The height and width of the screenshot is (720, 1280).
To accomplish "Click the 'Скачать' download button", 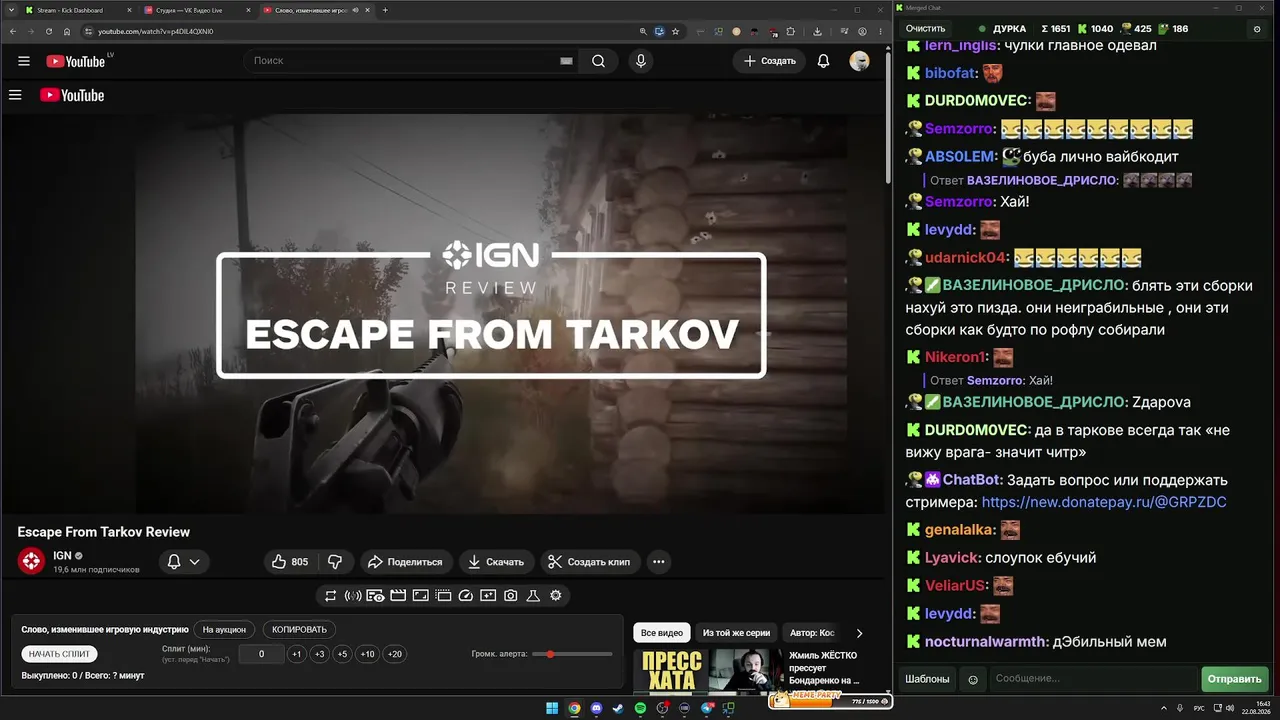I will pos(496,562).
